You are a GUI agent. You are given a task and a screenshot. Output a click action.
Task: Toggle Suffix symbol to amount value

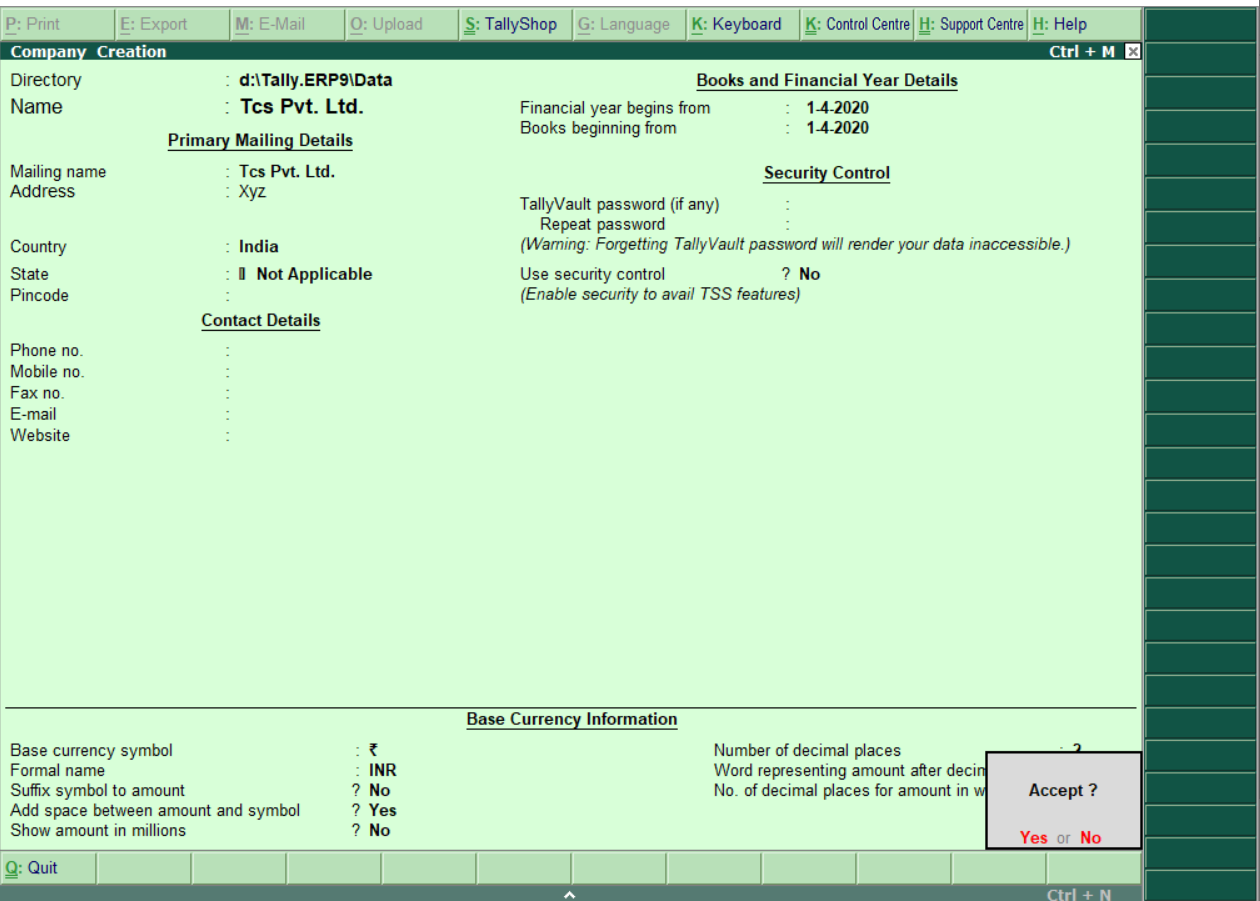380,791
